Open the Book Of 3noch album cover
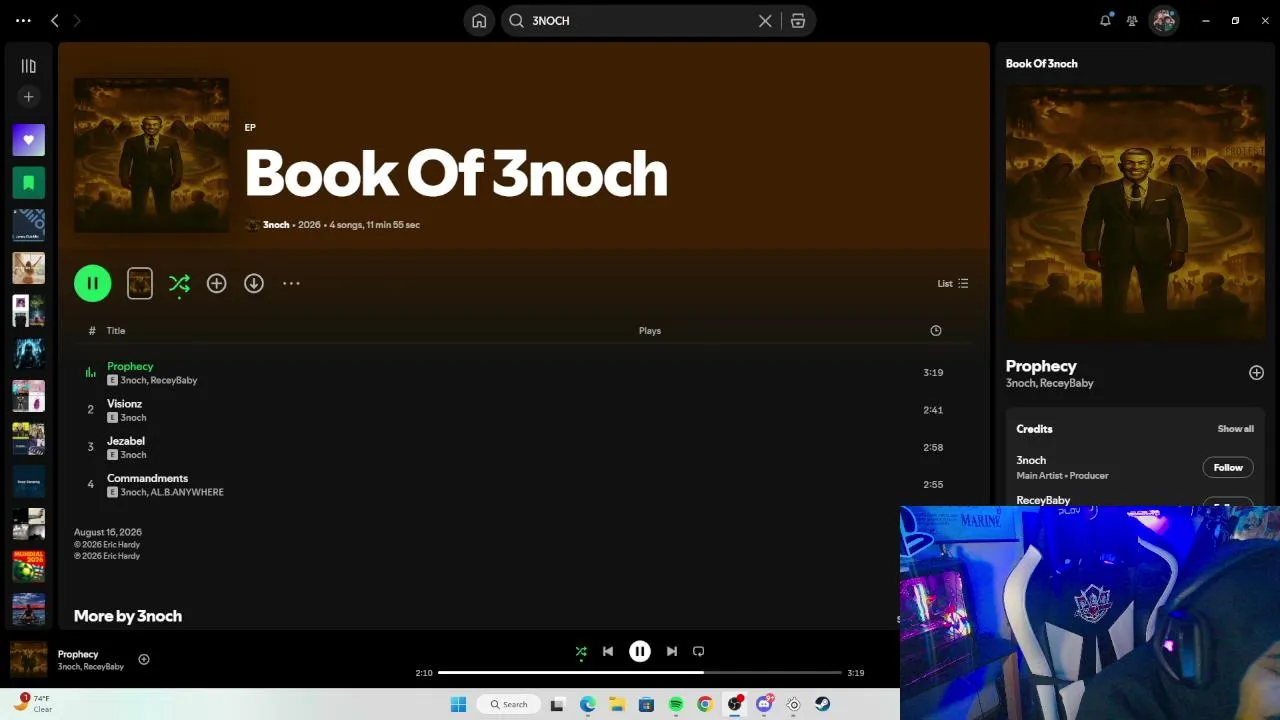The height and width of the screenshot is (720, 1280). coord(151,155)
